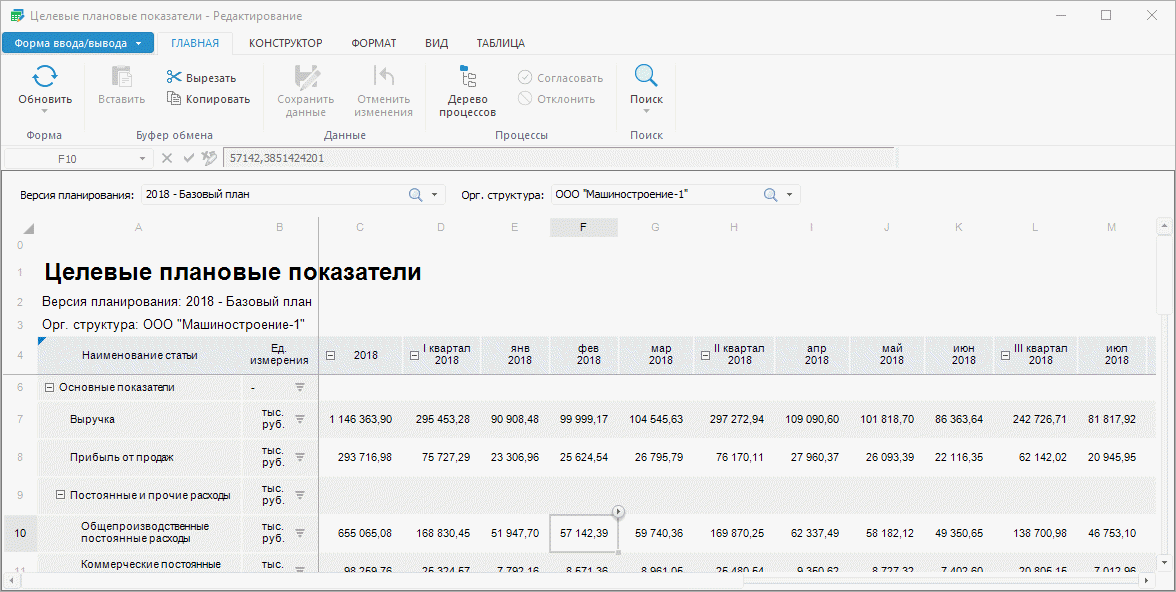Screen dimensions: 1176x592
Task: Collapse the I квартал 2018 columns
Action: 413,355
